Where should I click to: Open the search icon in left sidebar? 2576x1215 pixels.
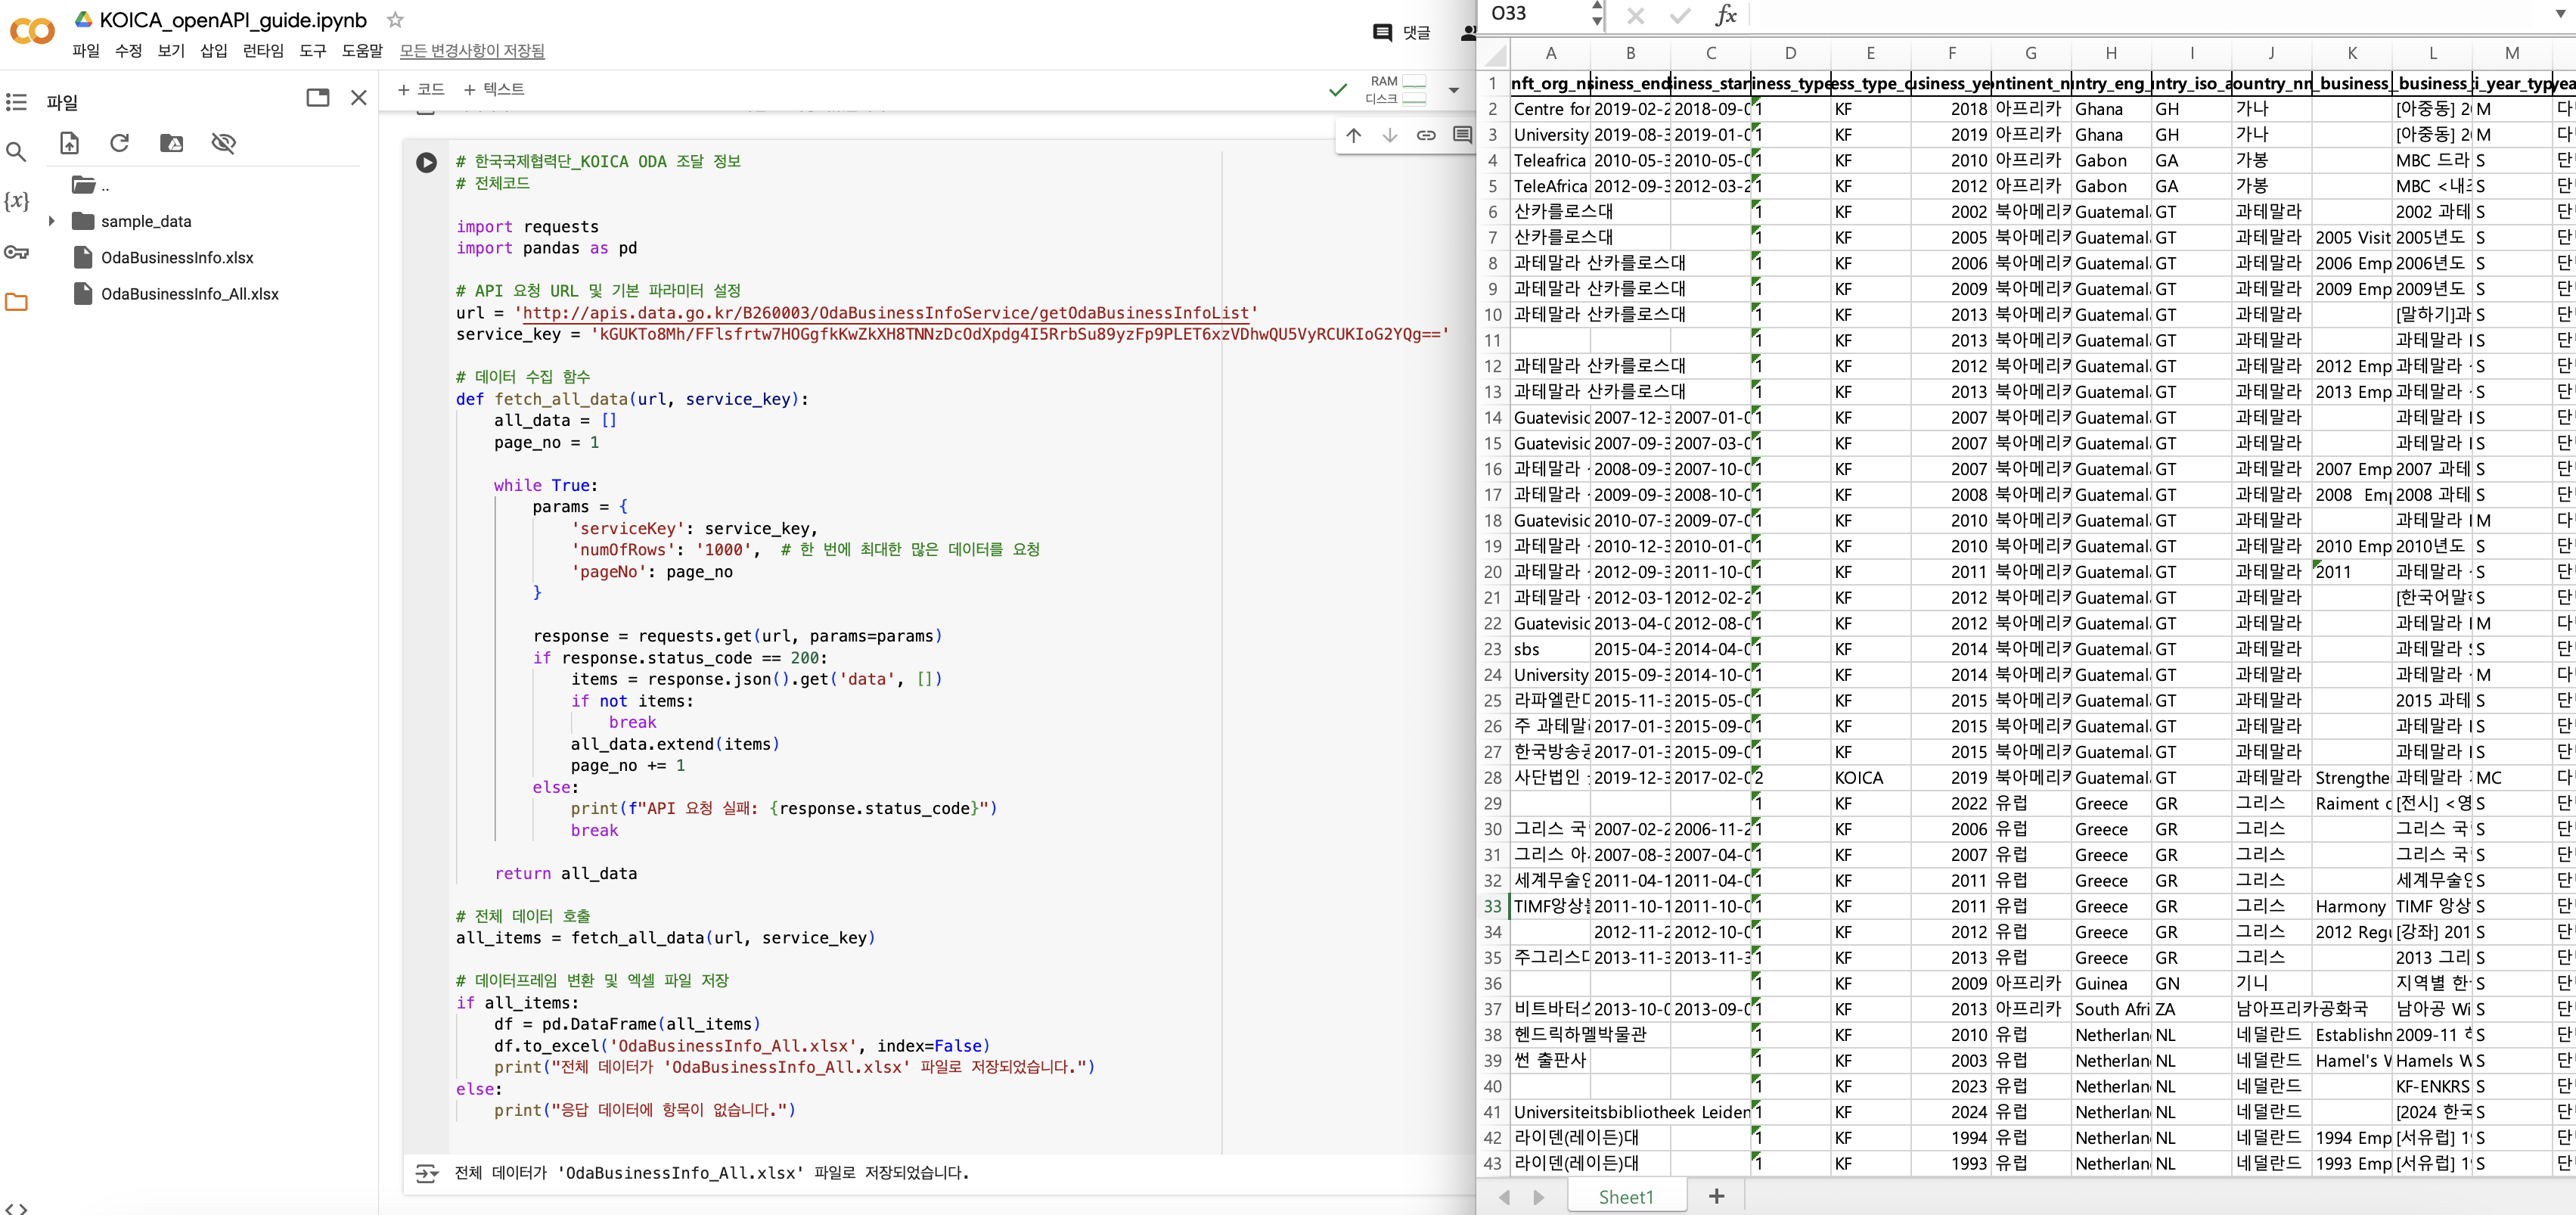tap(16, 152)
